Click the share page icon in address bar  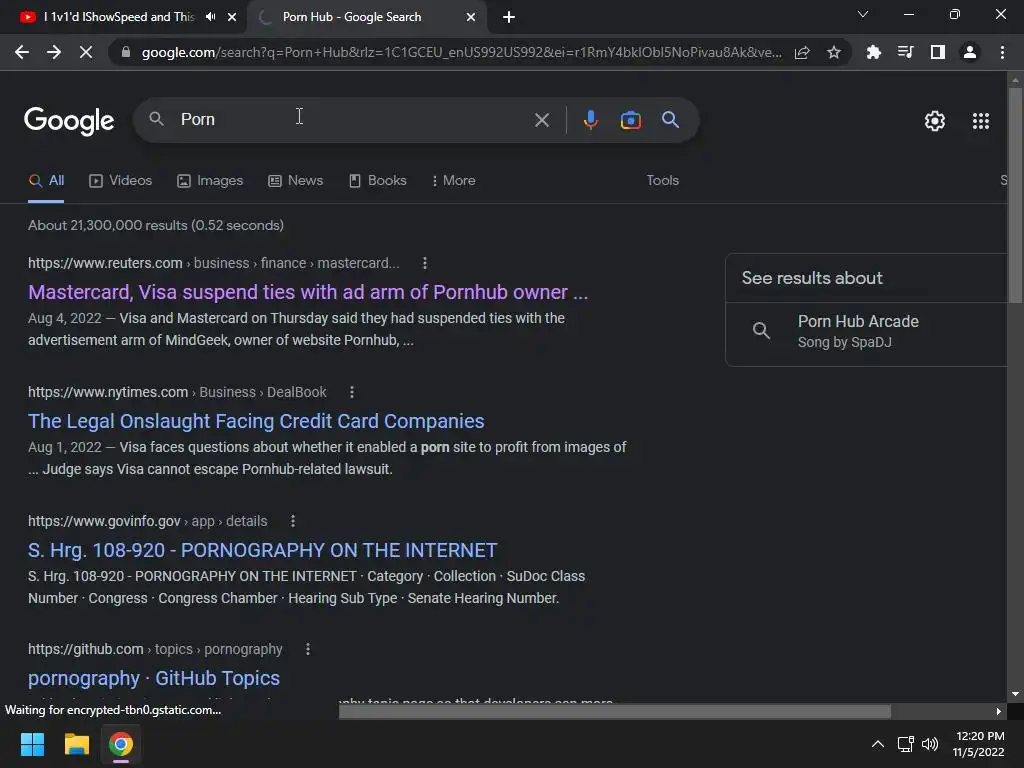tap(802, 52)
